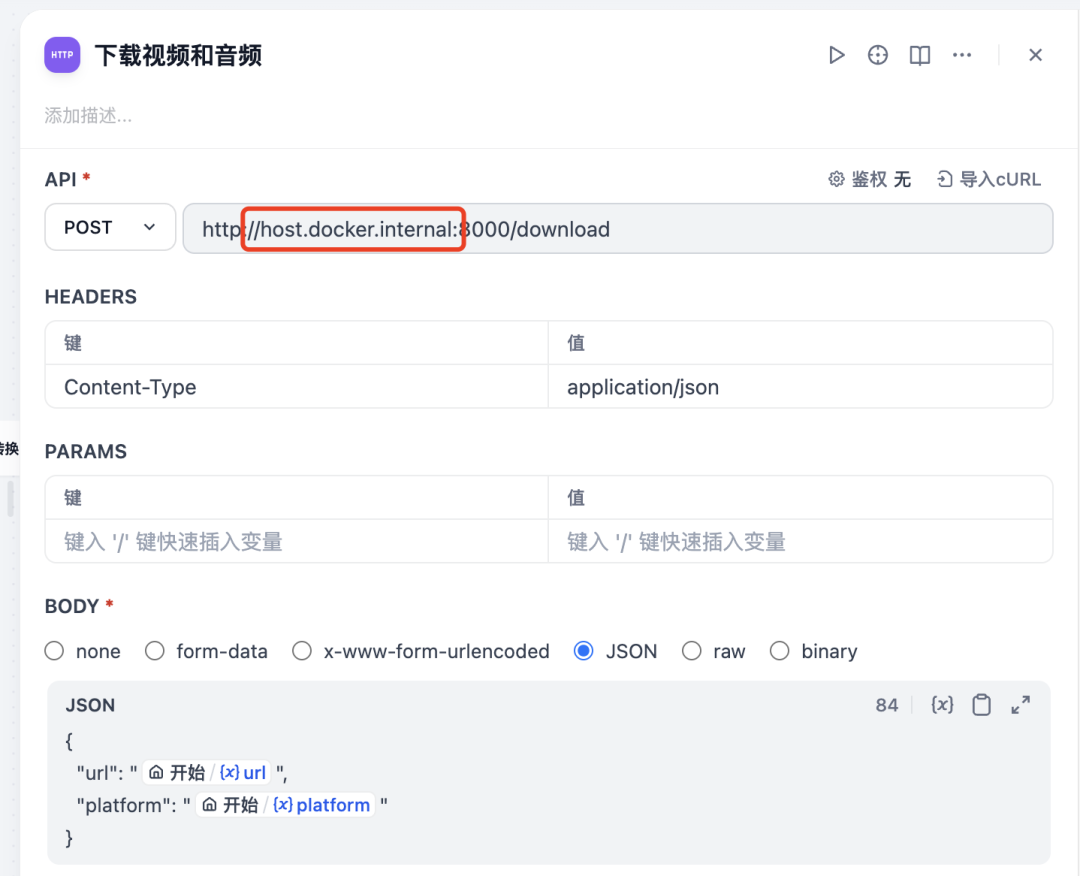The height and width of the screenshot is (876, 1080).
Task: Click the purple HTTP node icon
Action: point(62,55)
